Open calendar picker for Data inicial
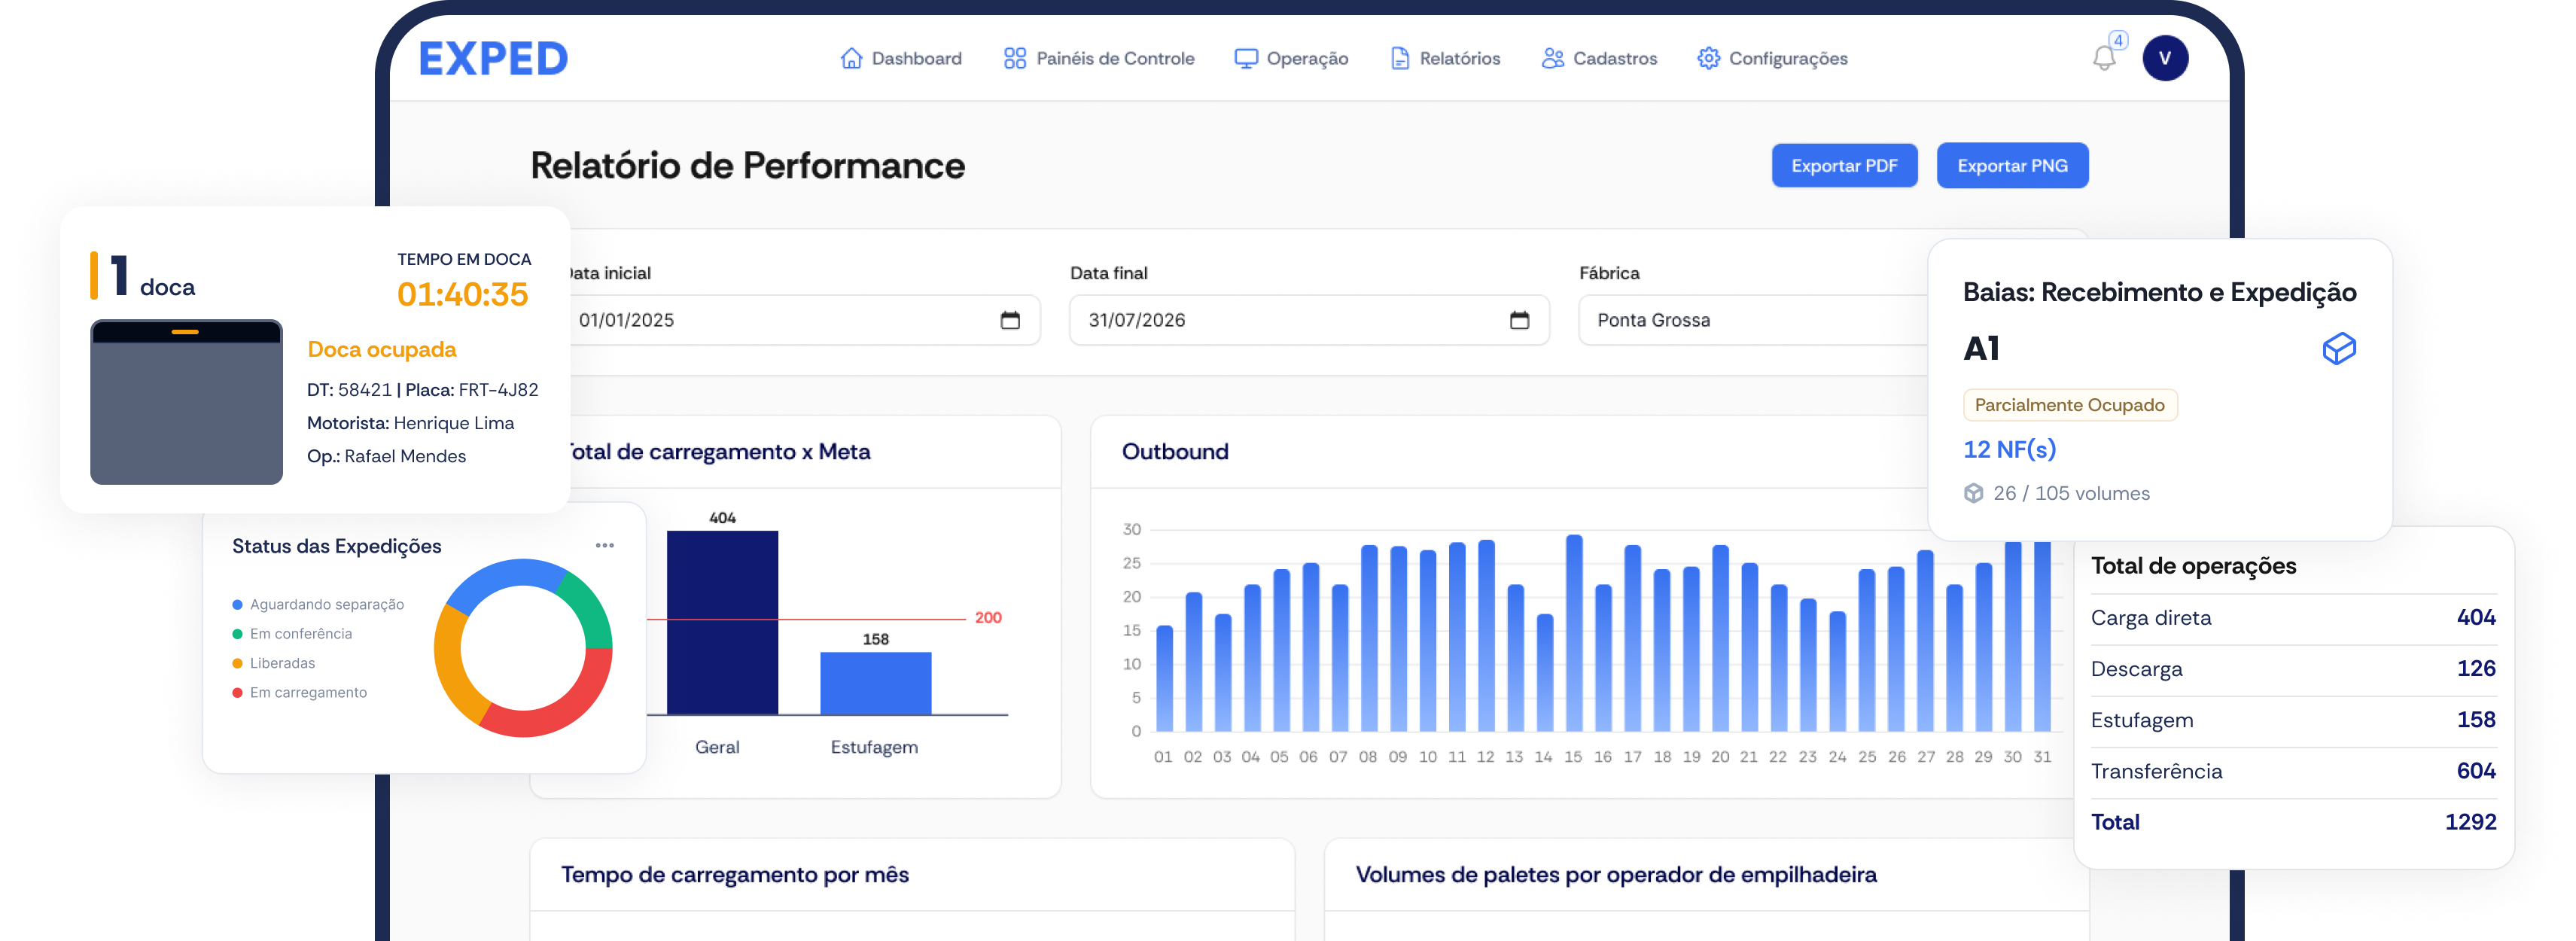This screenshot has width=2576, height=941. 1010,320
